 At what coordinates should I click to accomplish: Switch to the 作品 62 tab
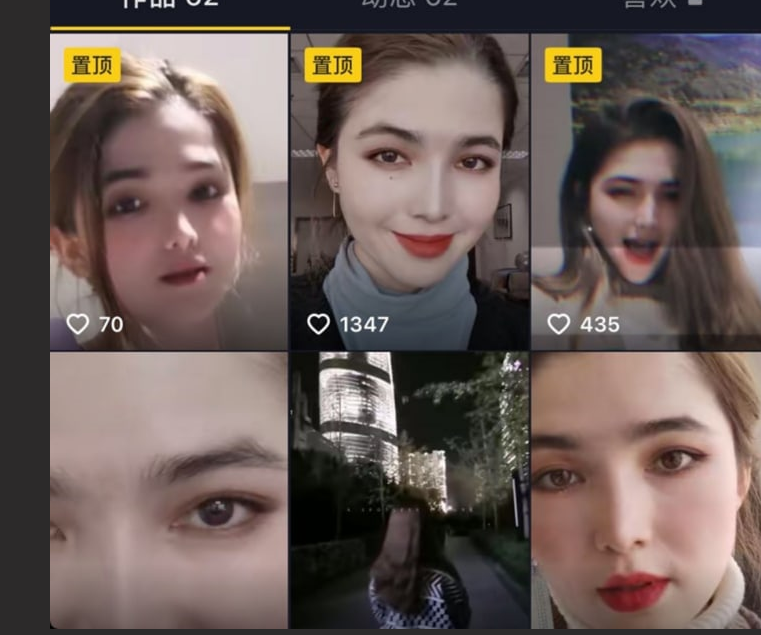coord(169,5)
